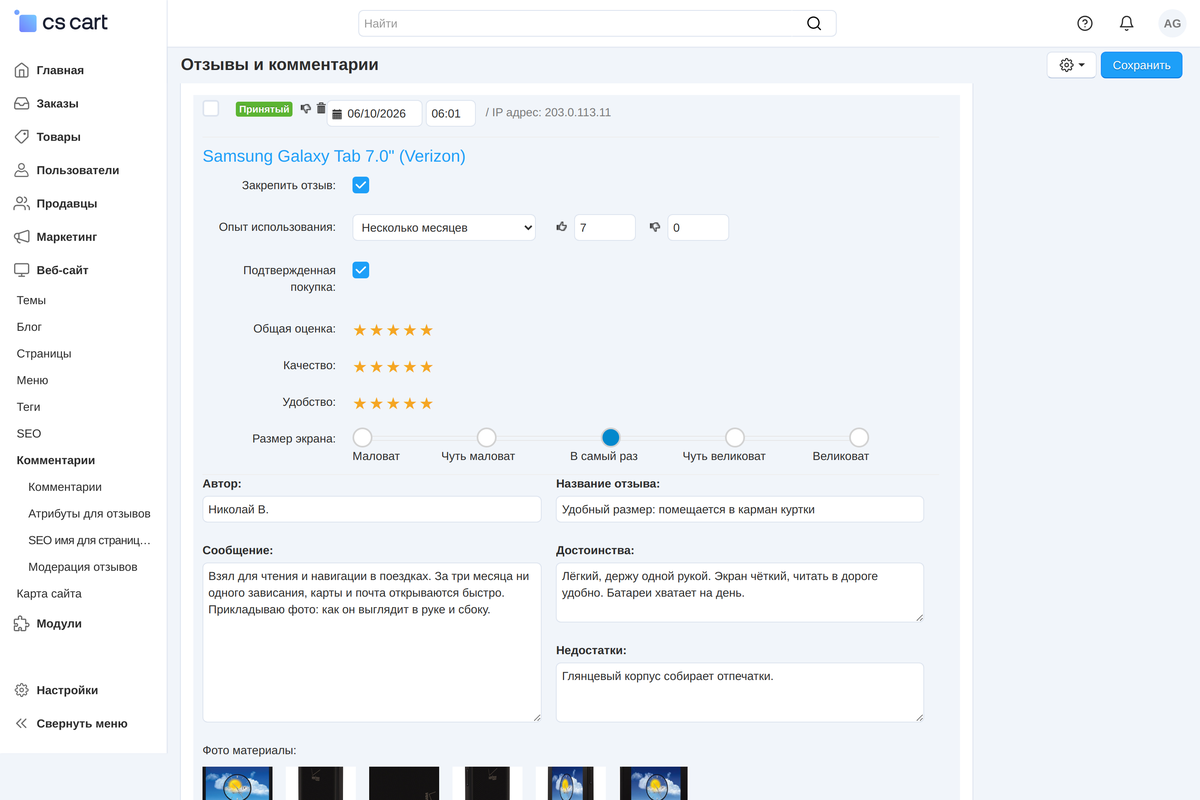Click the thumbs-down icon beside the Принятый badge
This screenshot has width=1200, height=800.
(306, 109)
